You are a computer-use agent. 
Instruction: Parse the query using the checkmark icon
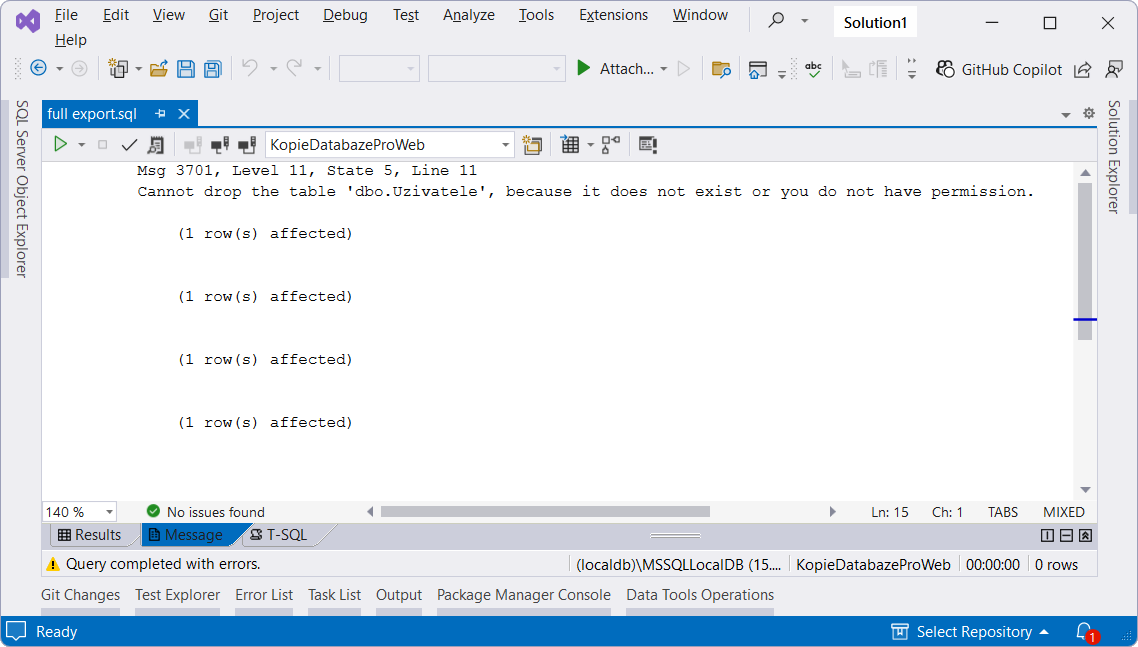click(129, 144)
